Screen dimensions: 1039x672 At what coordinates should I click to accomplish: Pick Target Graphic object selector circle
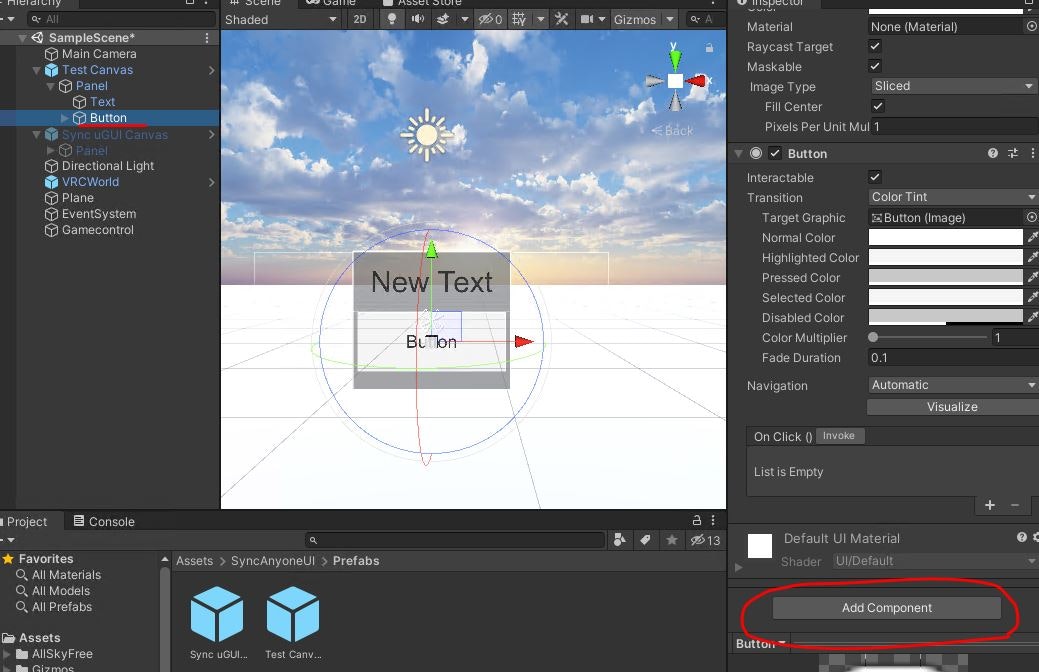pyautogui.click(x=1032, y=217)
